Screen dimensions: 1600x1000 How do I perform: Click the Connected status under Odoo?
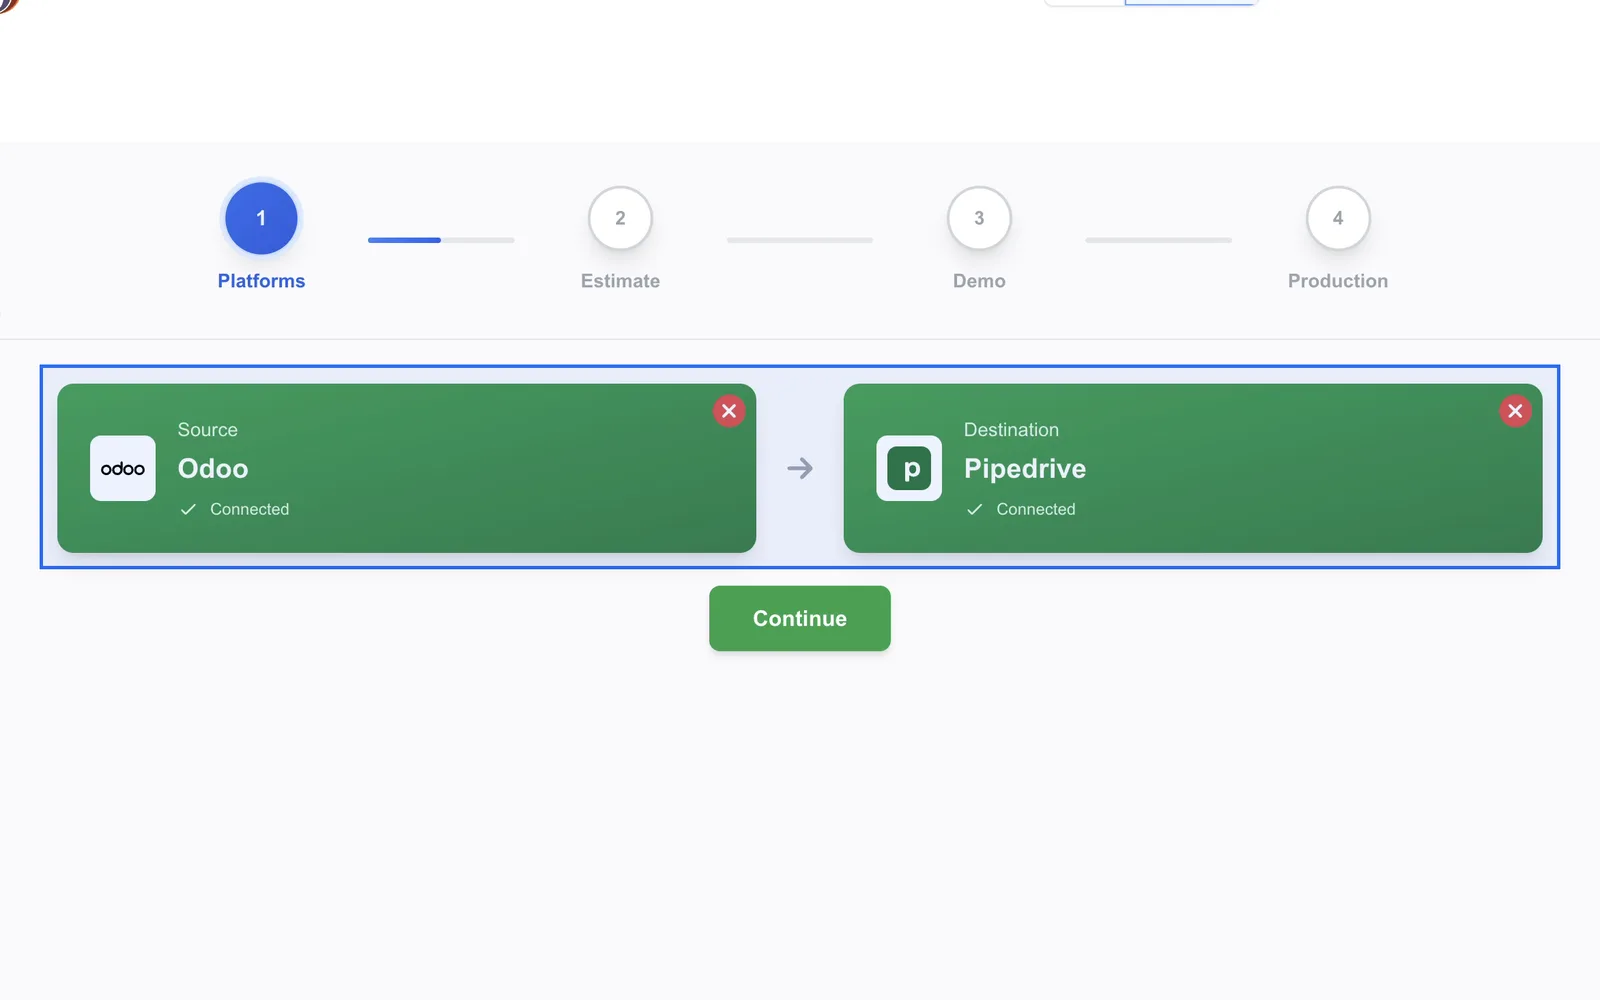pos(249,509)
